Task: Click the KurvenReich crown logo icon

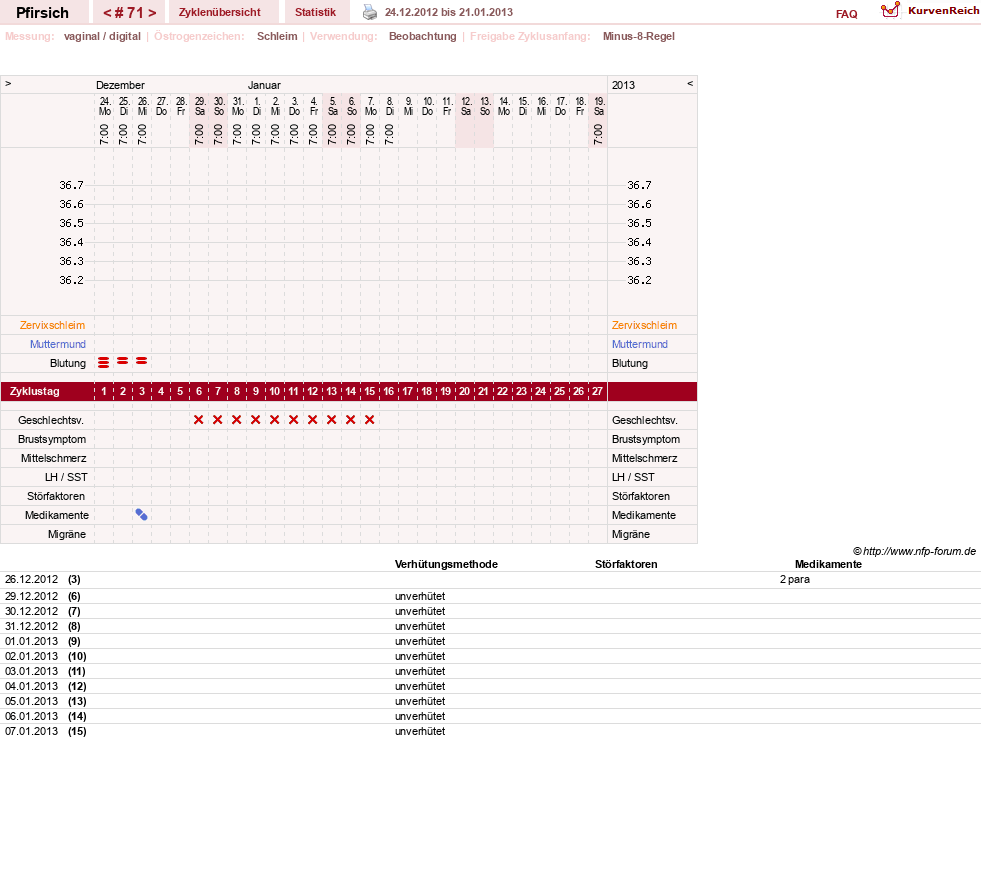Action: 890,10
